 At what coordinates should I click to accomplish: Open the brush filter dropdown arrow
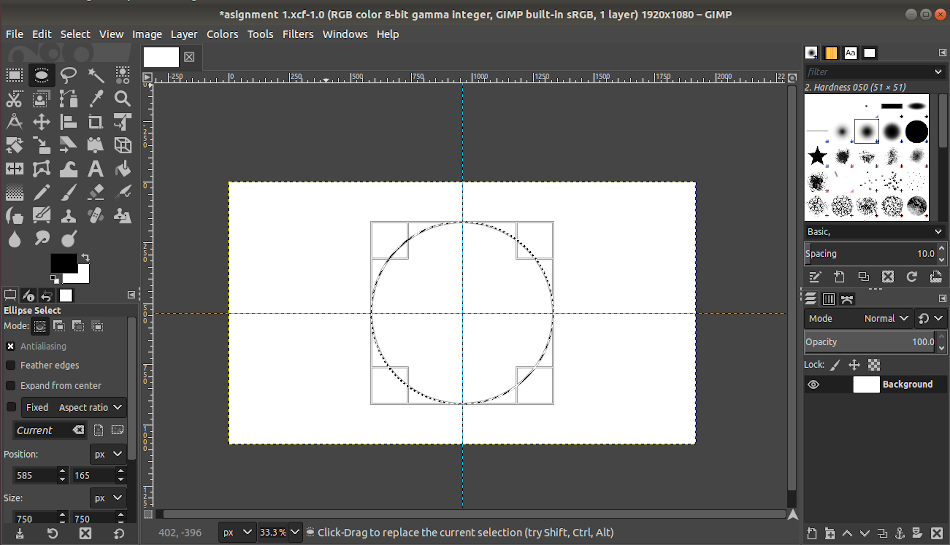(938, 71)
